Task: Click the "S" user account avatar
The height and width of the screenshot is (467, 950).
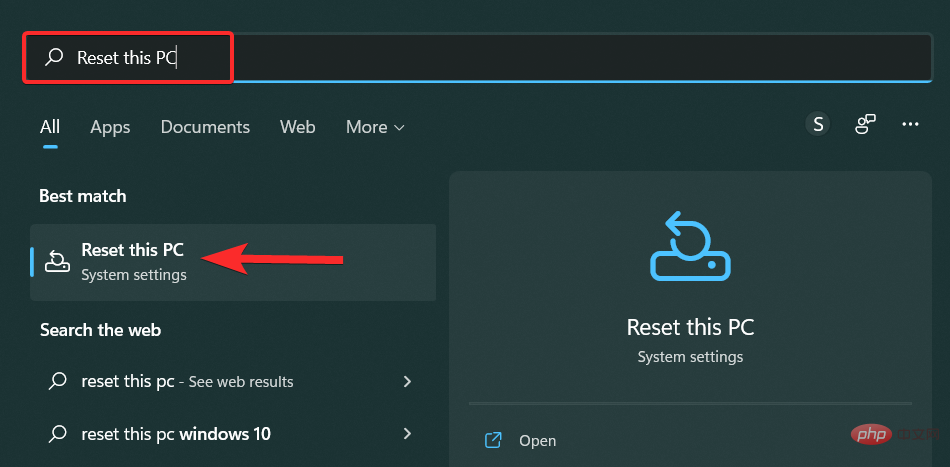Action: 818,124
